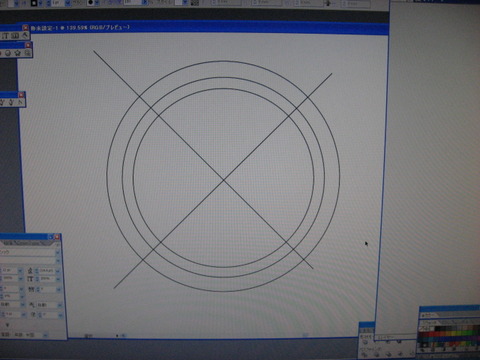The image size is (480, 360).
Task: Close the pen tools tearoff palette
Action: 21,95
